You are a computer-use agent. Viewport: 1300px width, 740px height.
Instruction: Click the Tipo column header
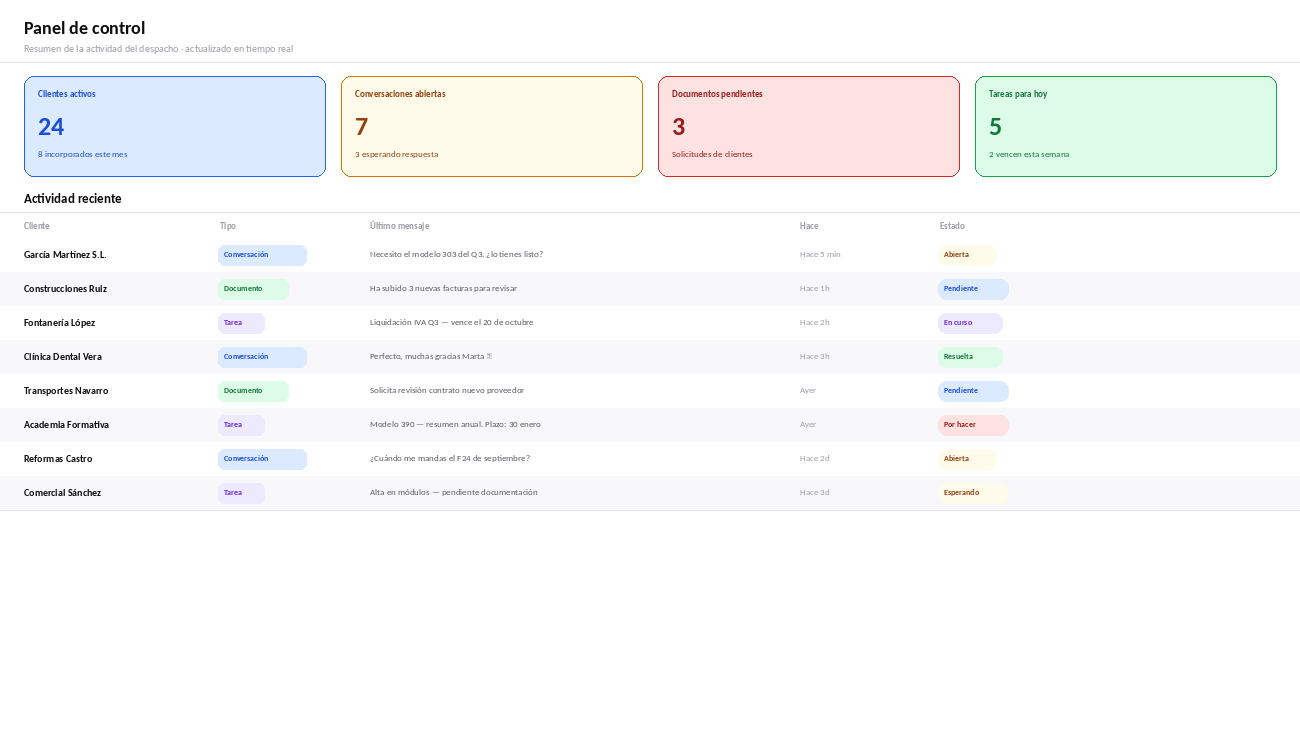[x=228, y=226]
